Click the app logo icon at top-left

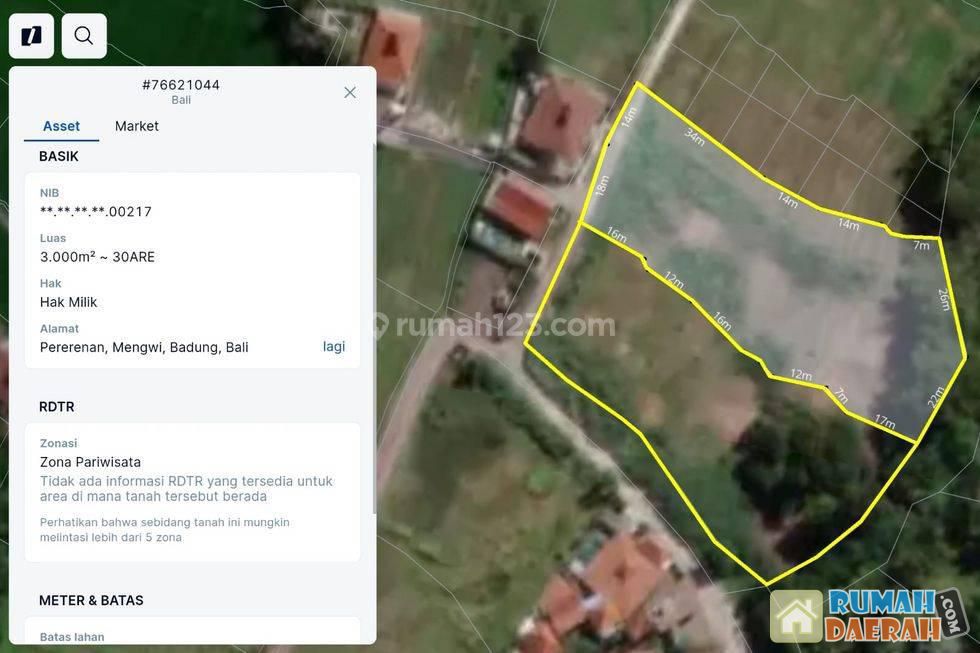[x=31, y=36]
